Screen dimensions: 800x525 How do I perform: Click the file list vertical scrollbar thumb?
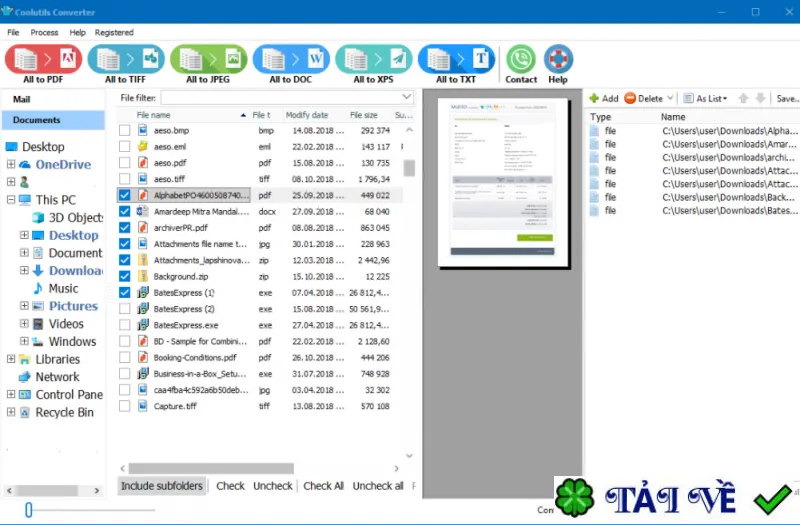pyautogui.click(x=409, y=168)
